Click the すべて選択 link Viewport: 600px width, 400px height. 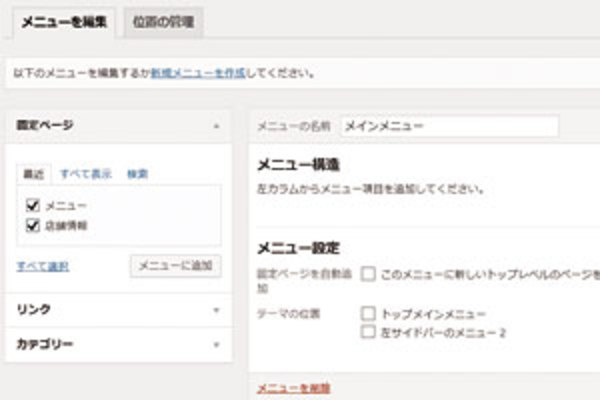click(x=43, y=266)
